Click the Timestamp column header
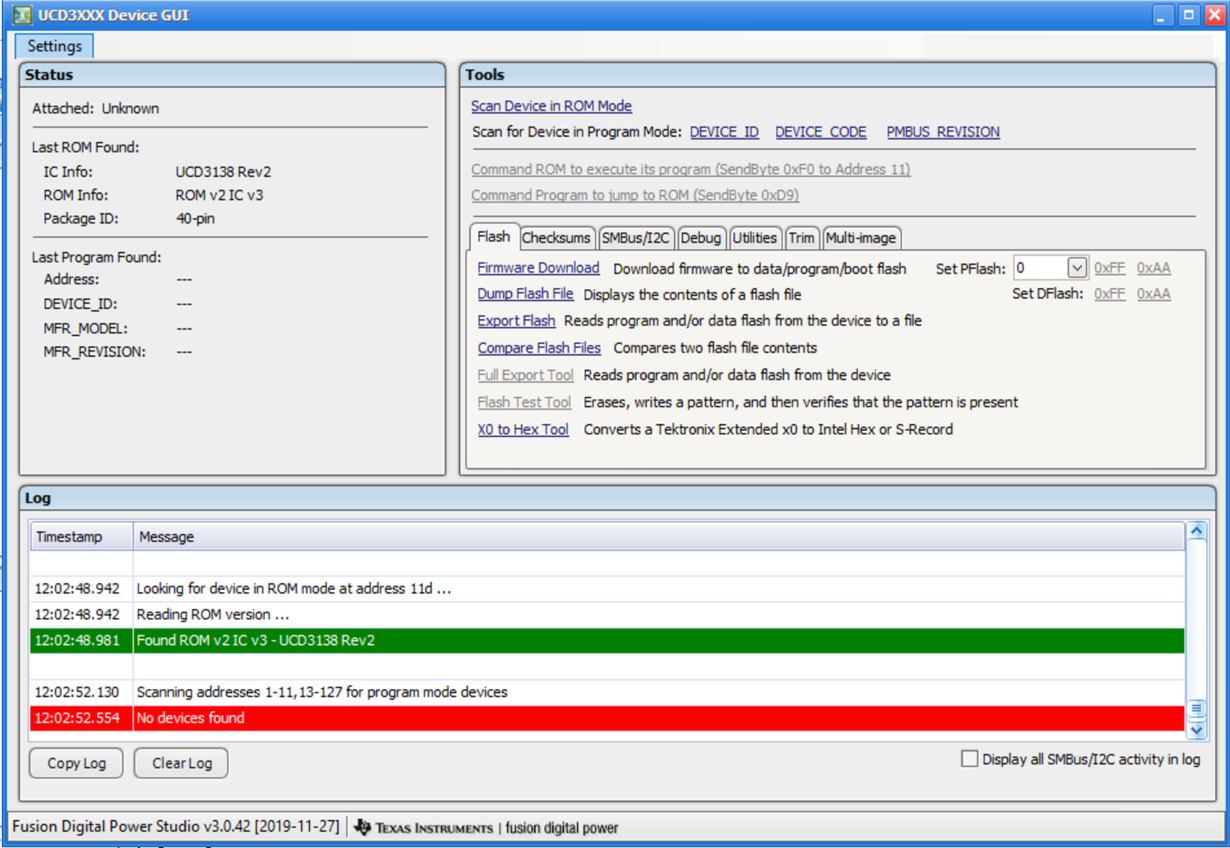 pos(82,537)
